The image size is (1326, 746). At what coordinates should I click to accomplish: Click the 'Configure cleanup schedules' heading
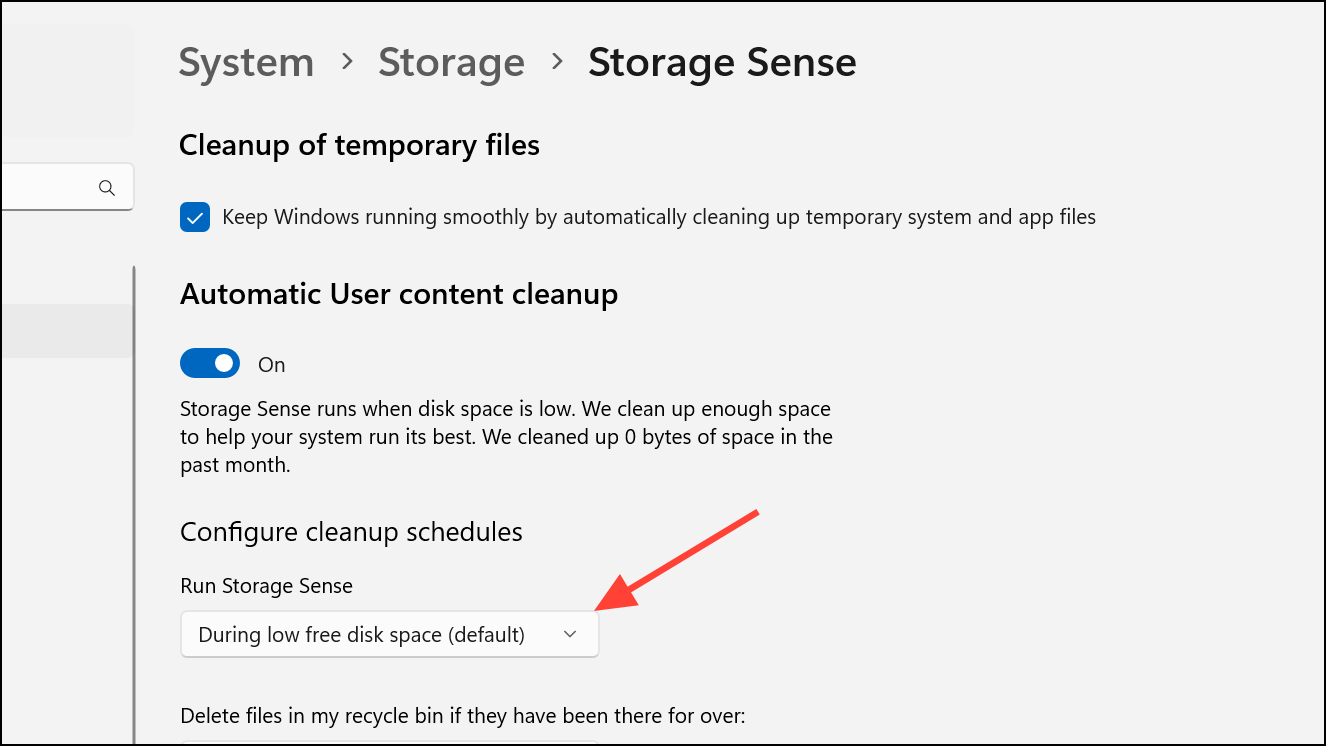point(351,532)
